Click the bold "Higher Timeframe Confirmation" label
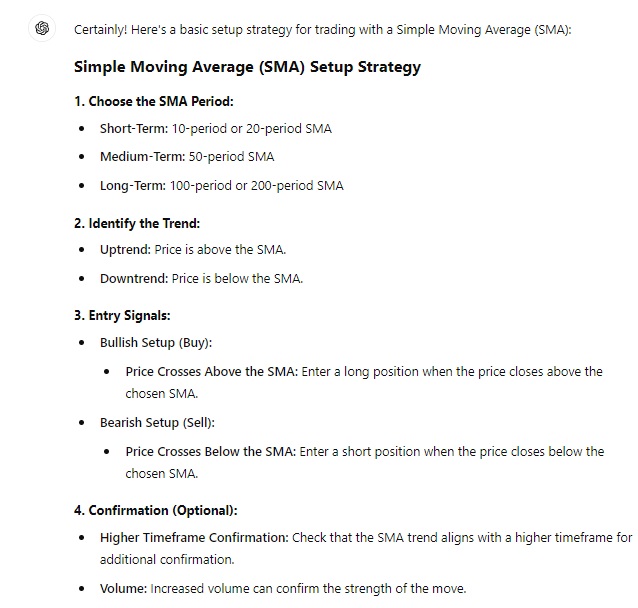The width and height of the screenshot is (638, 608). click(195, 537)
